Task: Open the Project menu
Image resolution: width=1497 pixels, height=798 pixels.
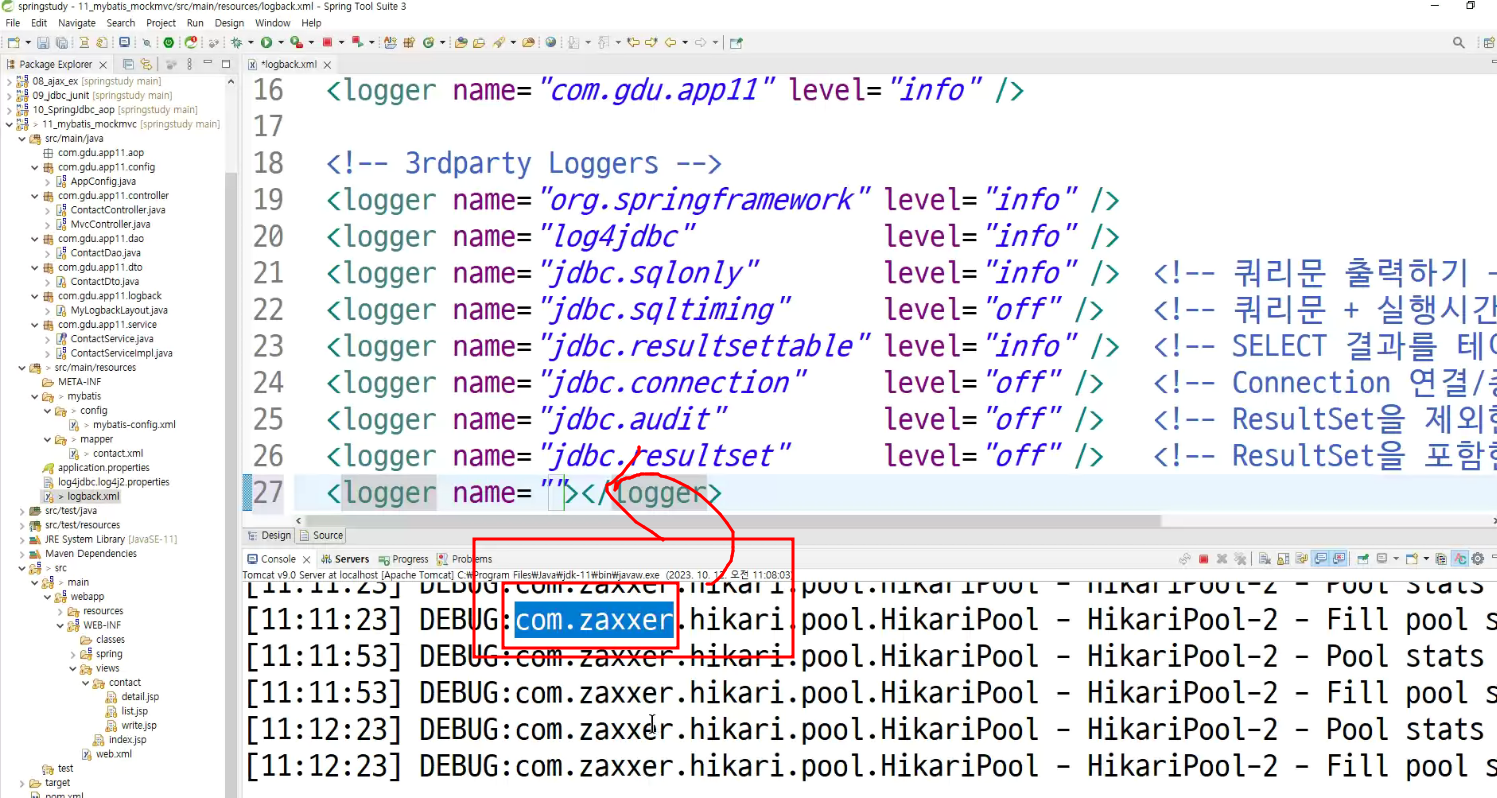Action: [161, 22]
